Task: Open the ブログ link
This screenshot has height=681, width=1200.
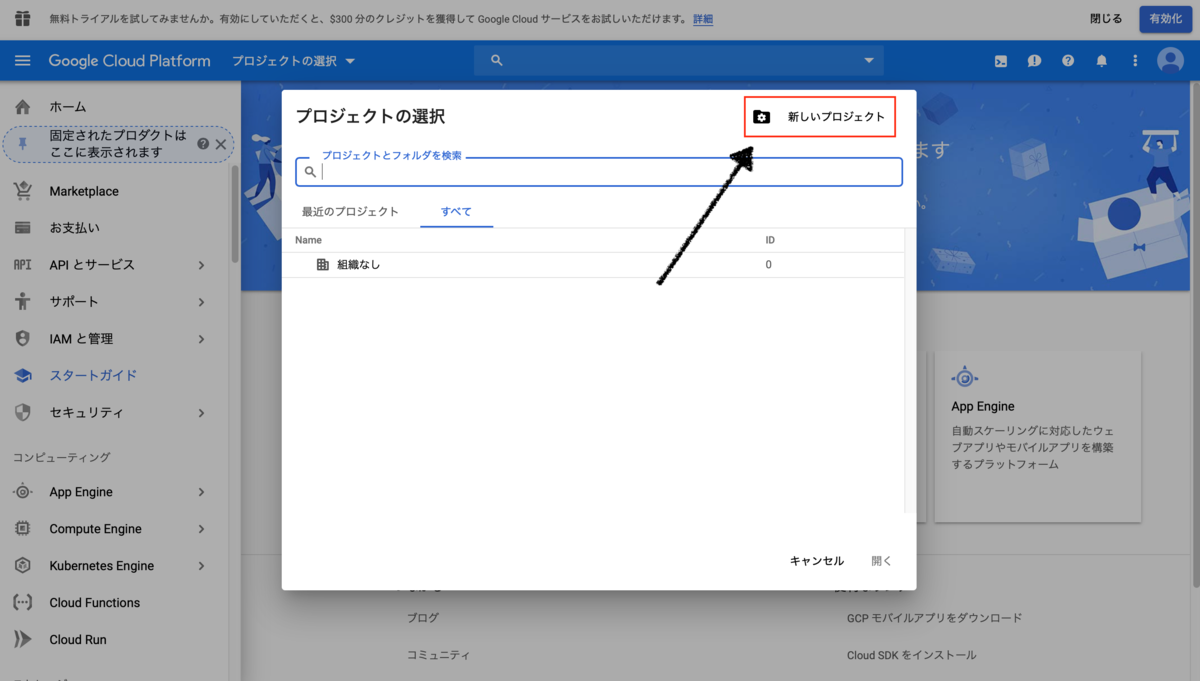Action: pos(422,618)
